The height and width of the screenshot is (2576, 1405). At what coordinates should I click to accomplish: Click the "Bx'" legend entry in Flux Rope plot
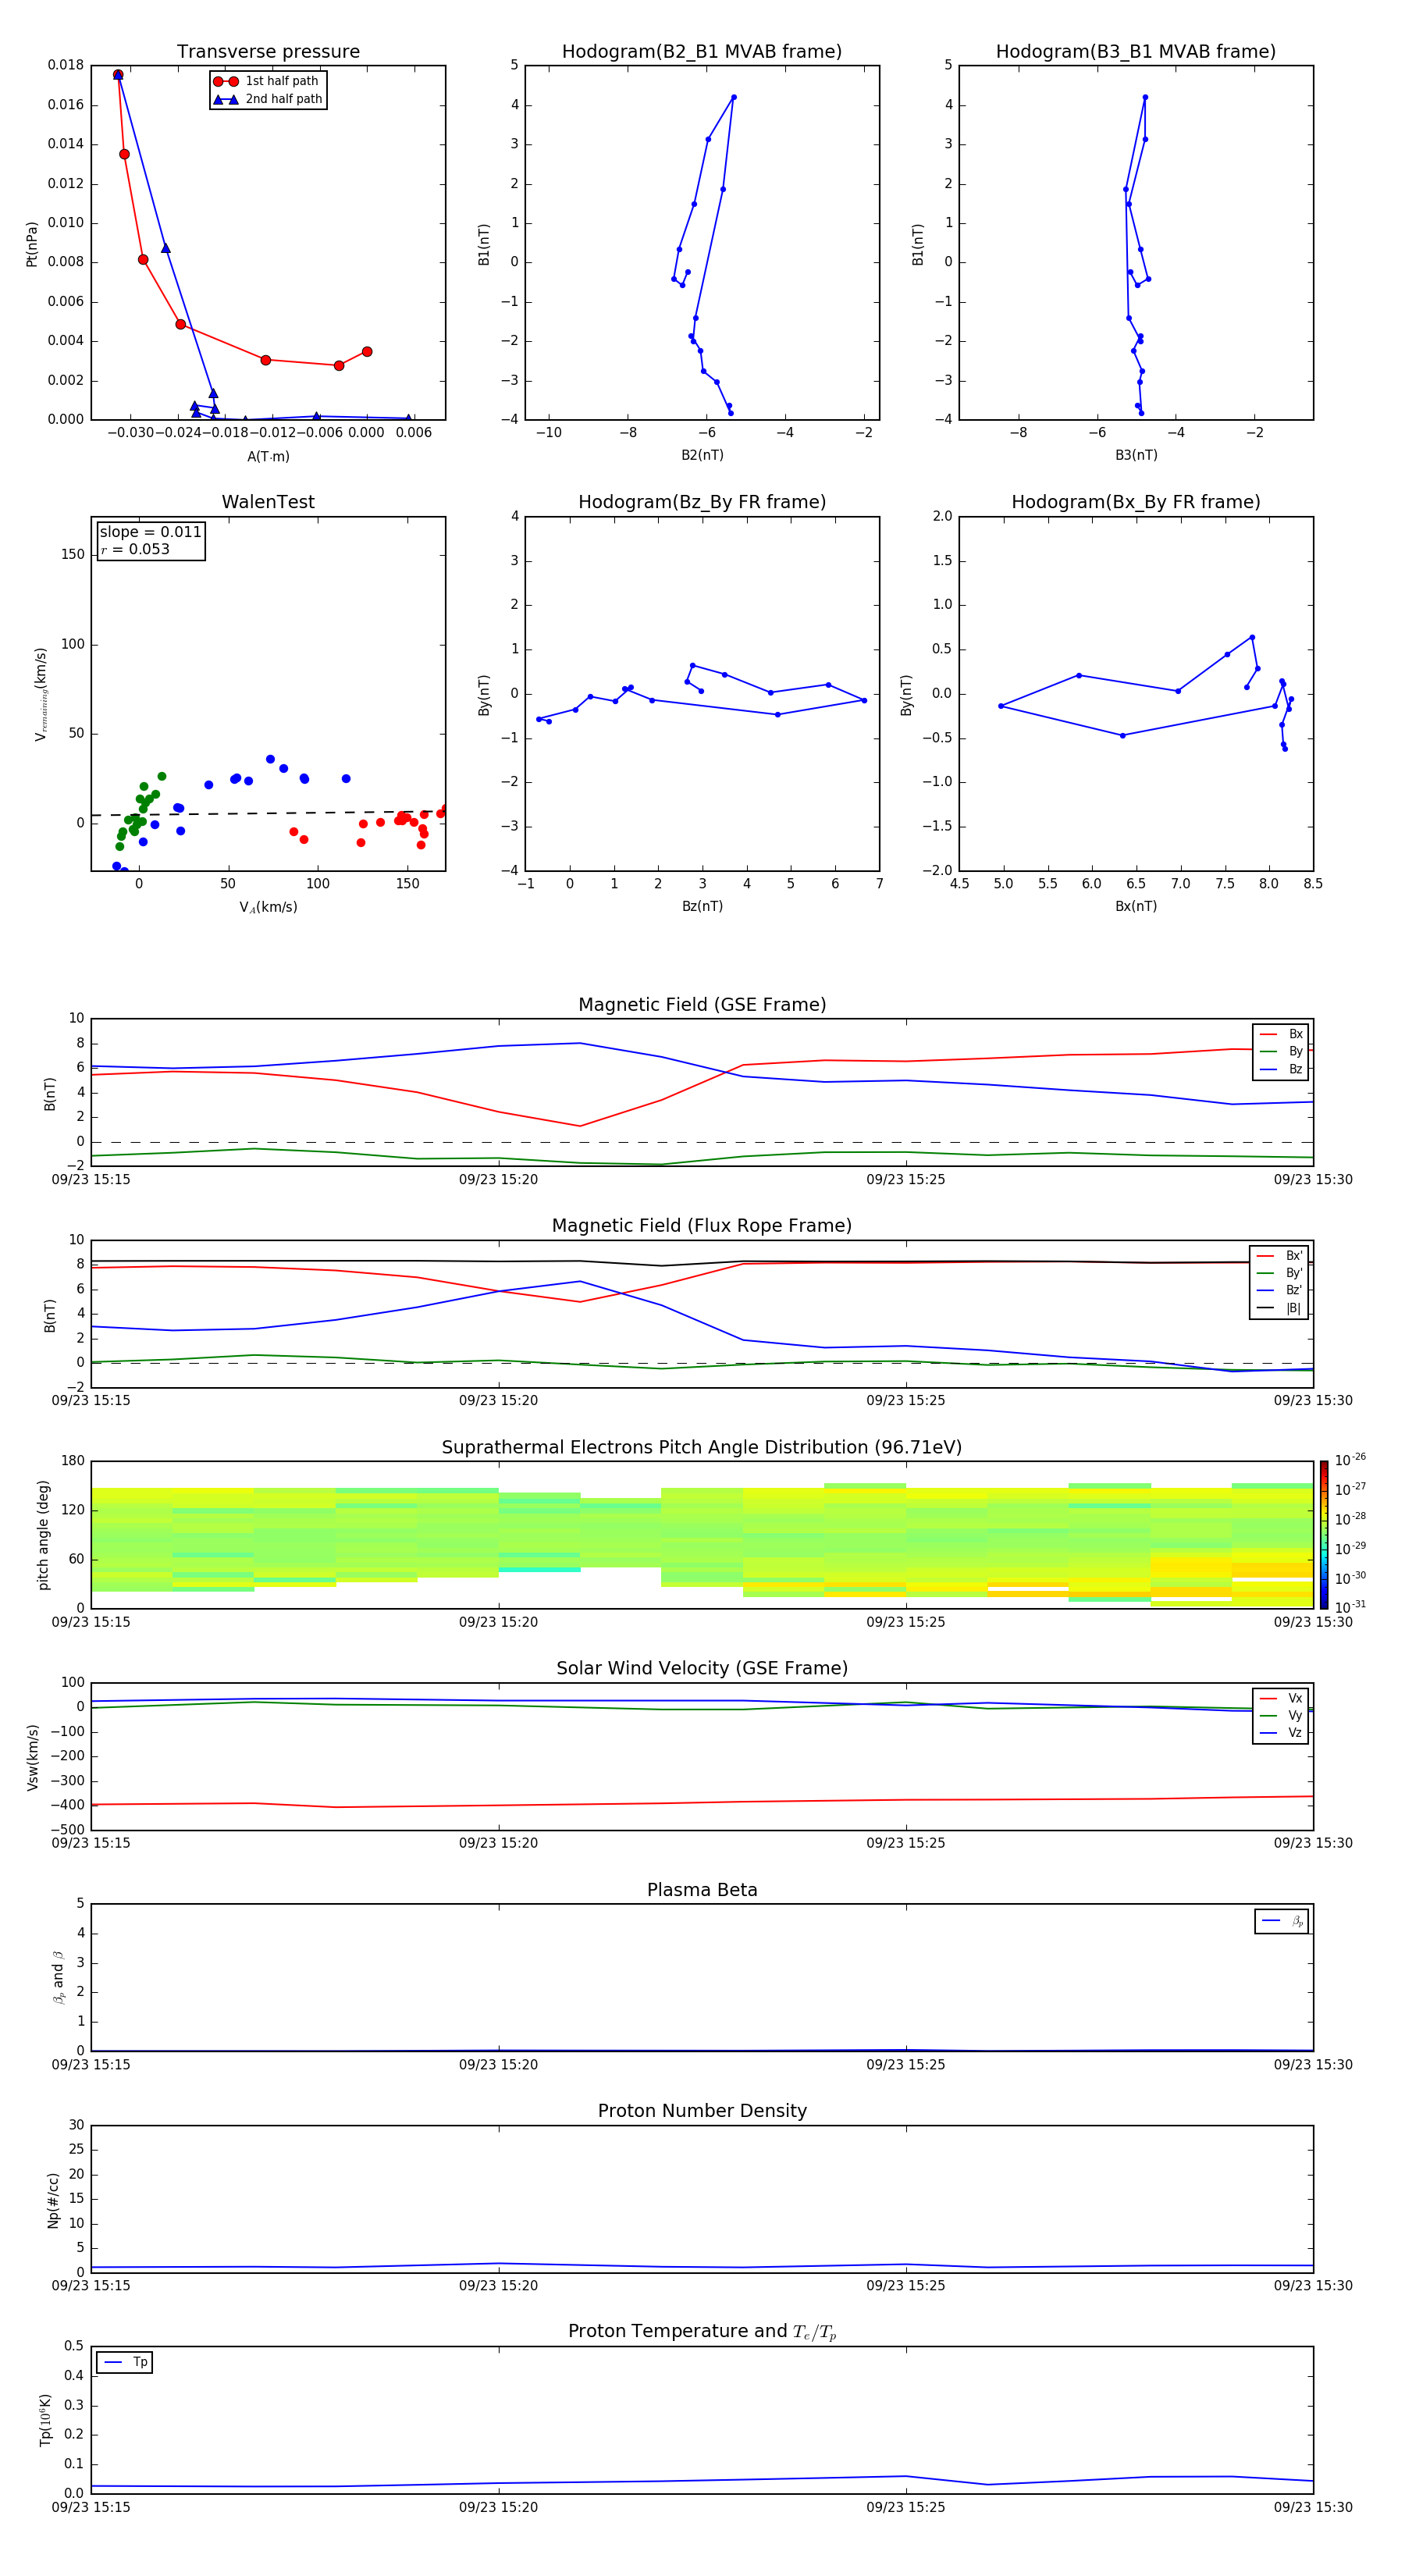1279,1256
